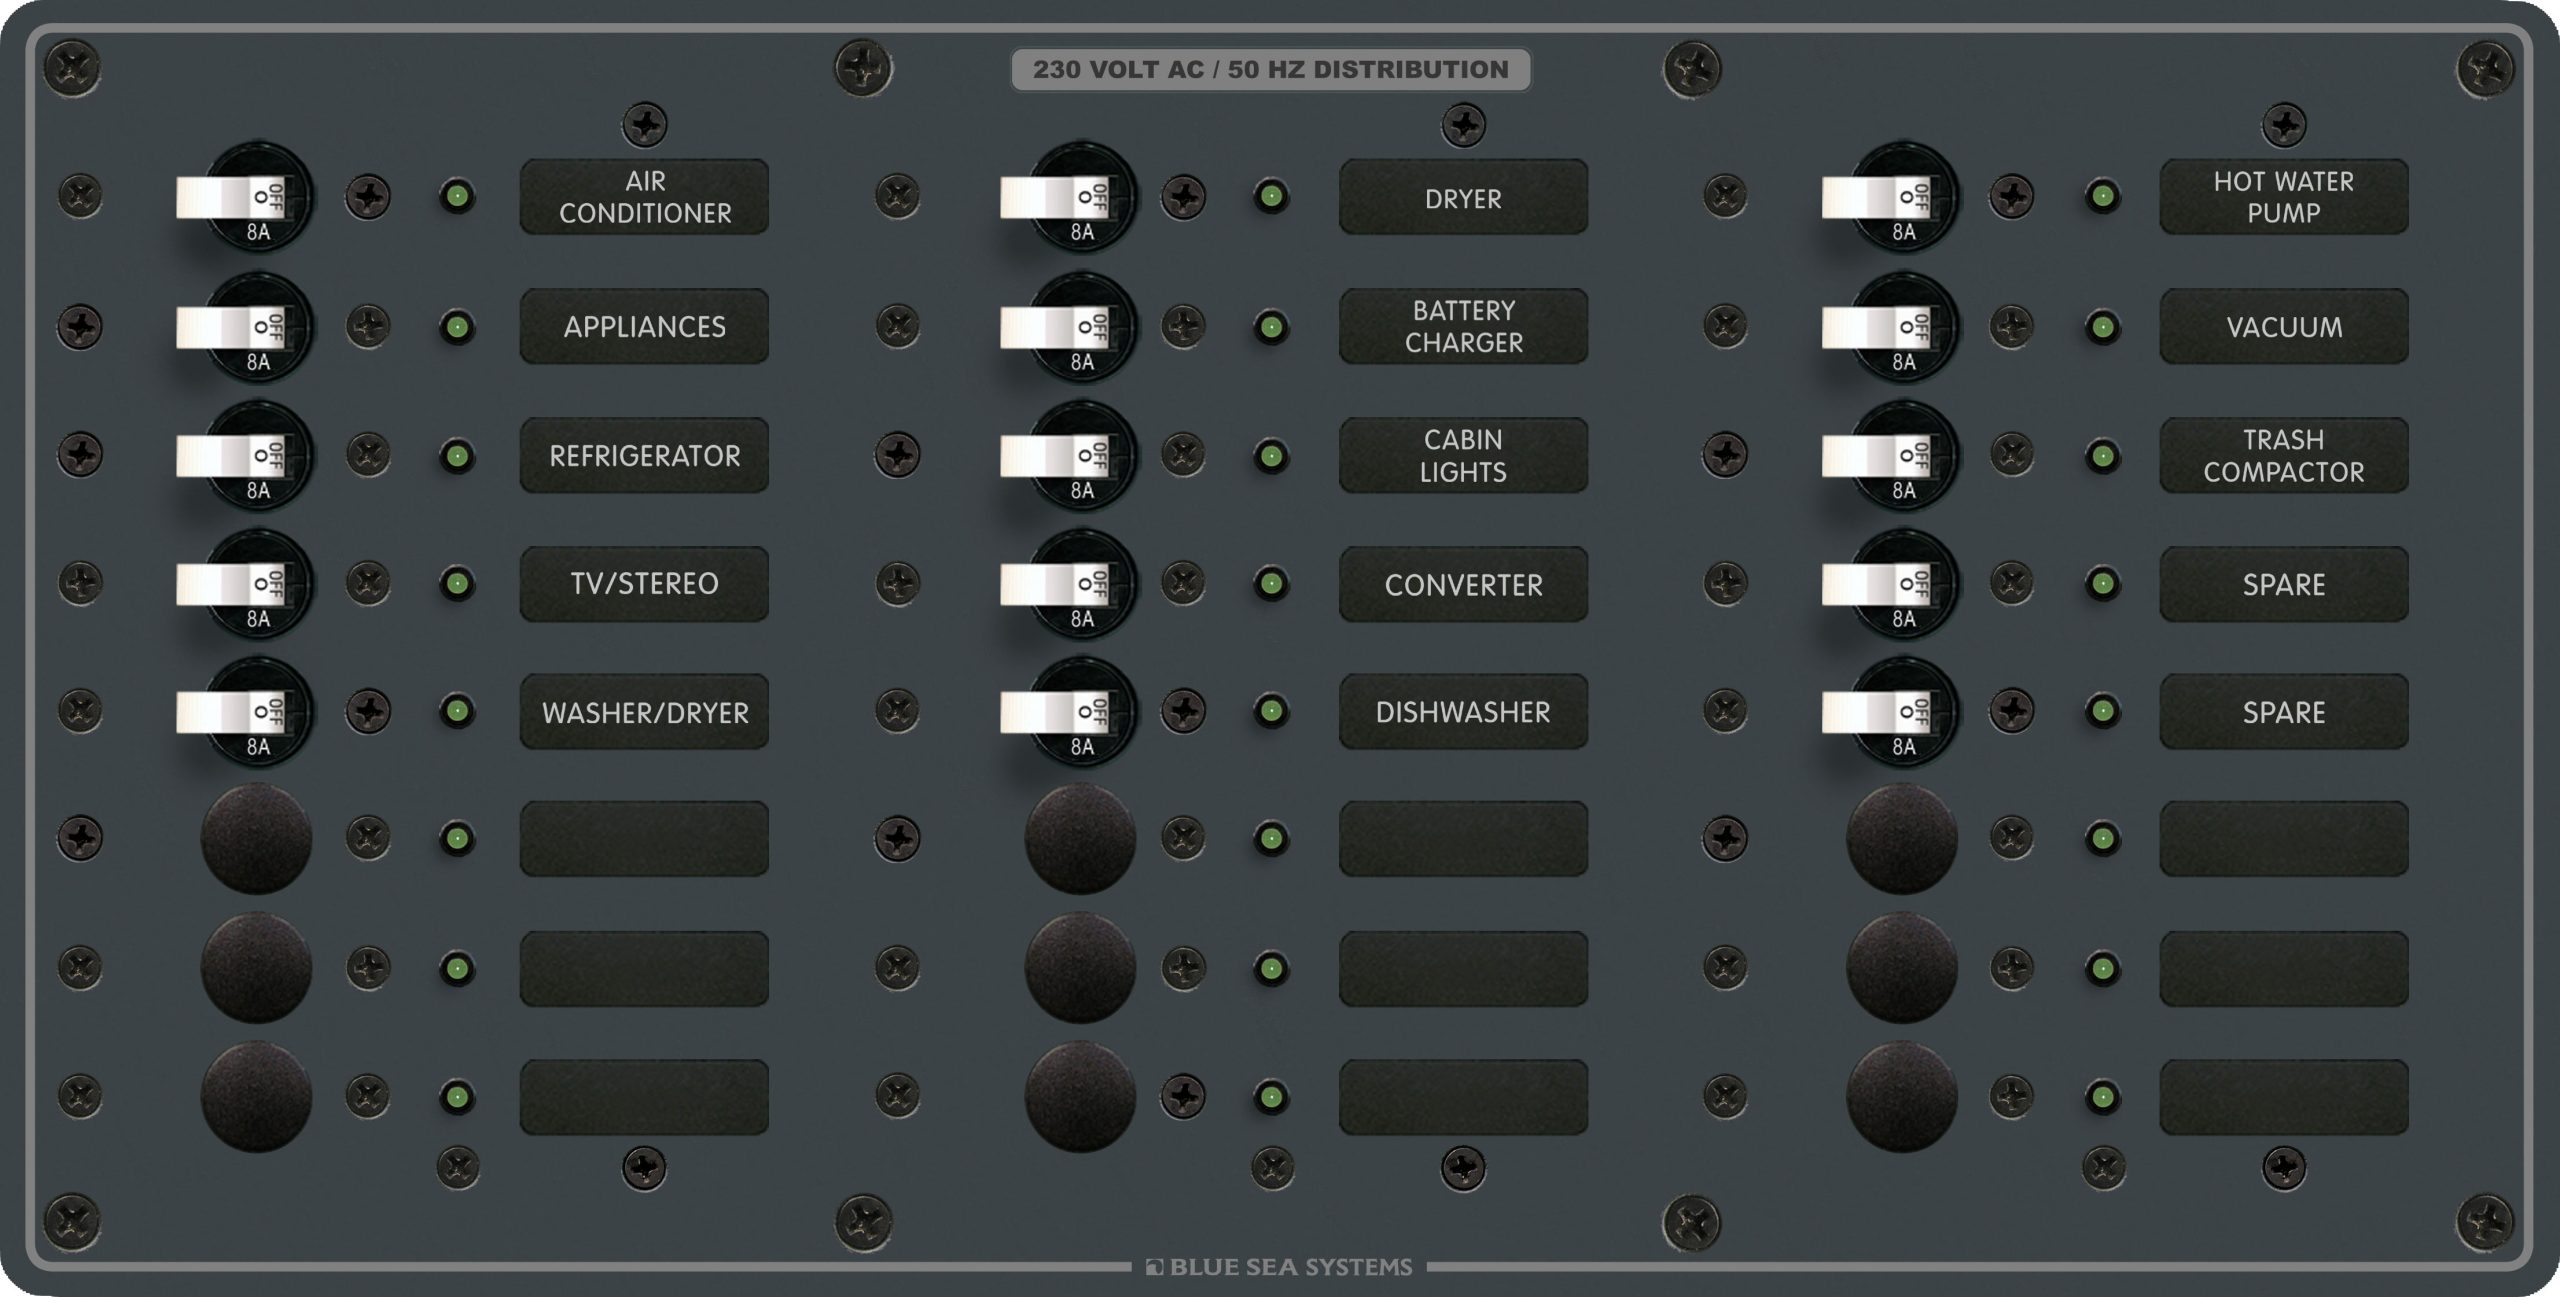The image size is (2560, 1297).
Task: Click the green LED beside Washer/Dryer
Action: (458, 711)
